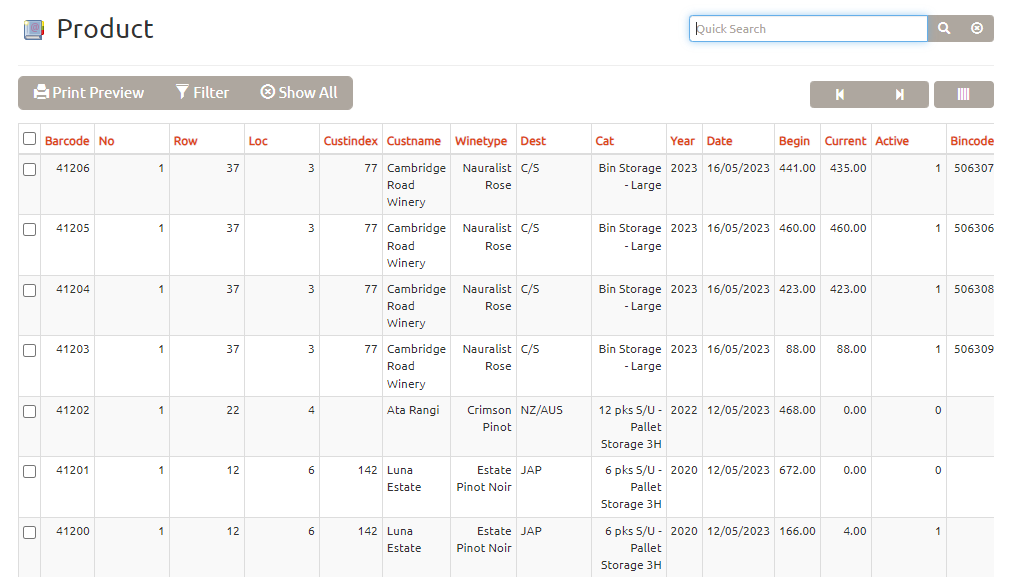
Task: Click begin value 468.00
Action: (x=797, y=410)
